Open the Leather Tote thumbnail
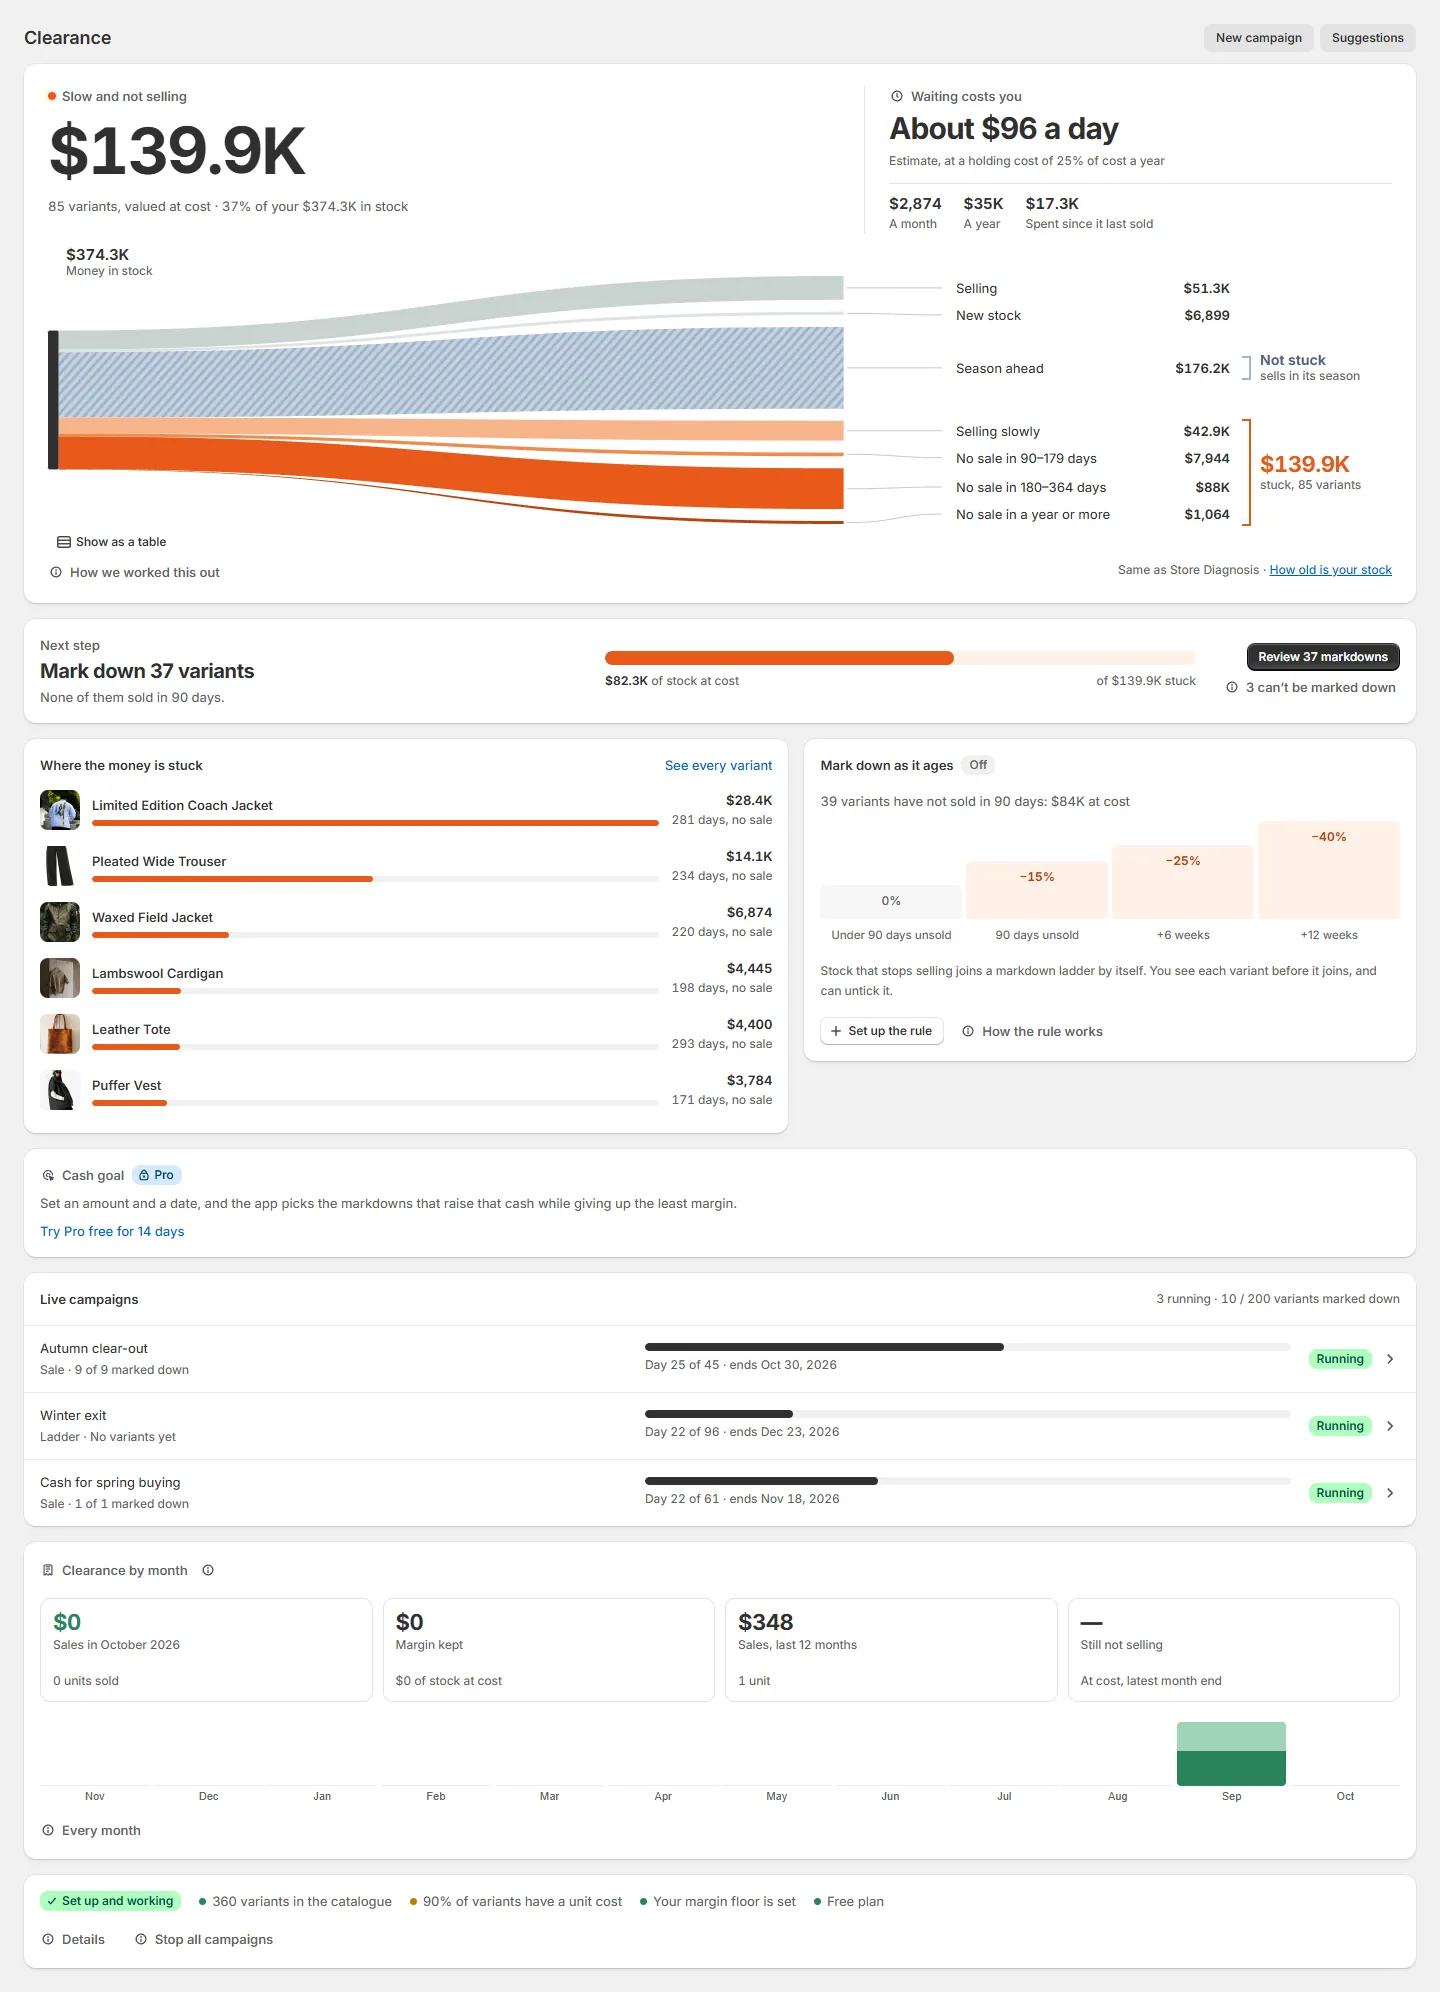Screen dimensions: 1440x1992 pos(60,1034)
